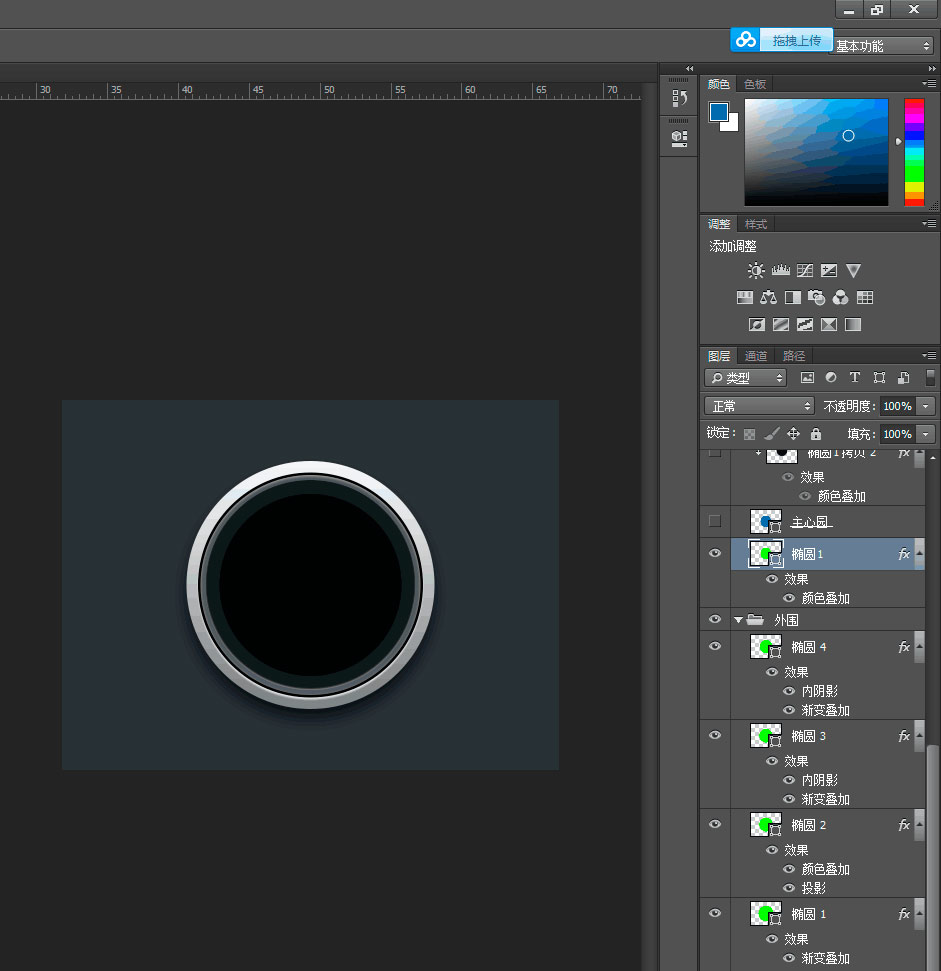Switch to the 样式 tab
Viewport: 941px width, 971px height.
[756, 224]
